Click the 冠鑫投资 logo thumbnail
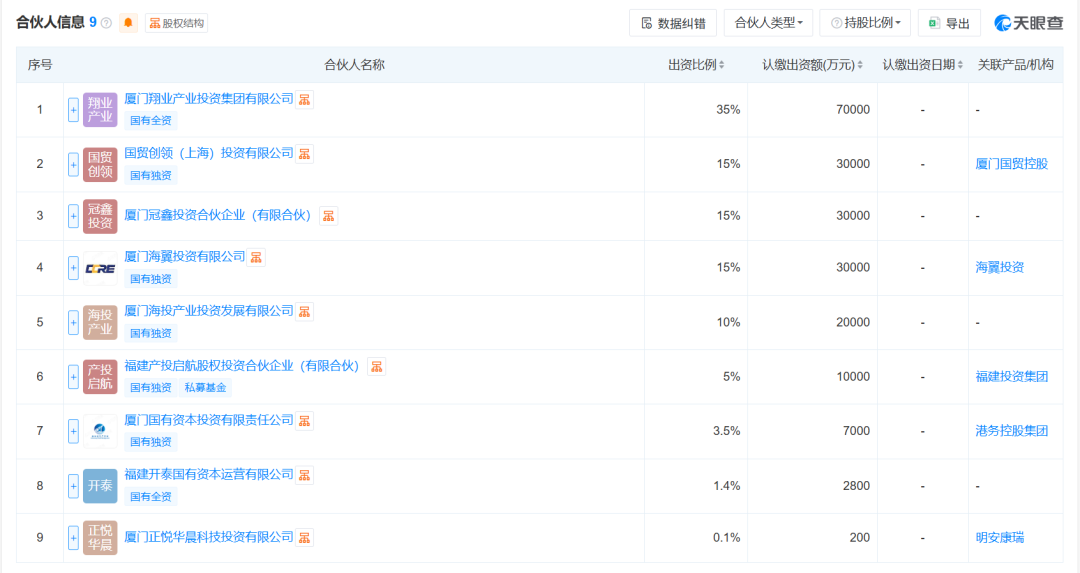Screen dimensions: 1080x573 [100, 216]
